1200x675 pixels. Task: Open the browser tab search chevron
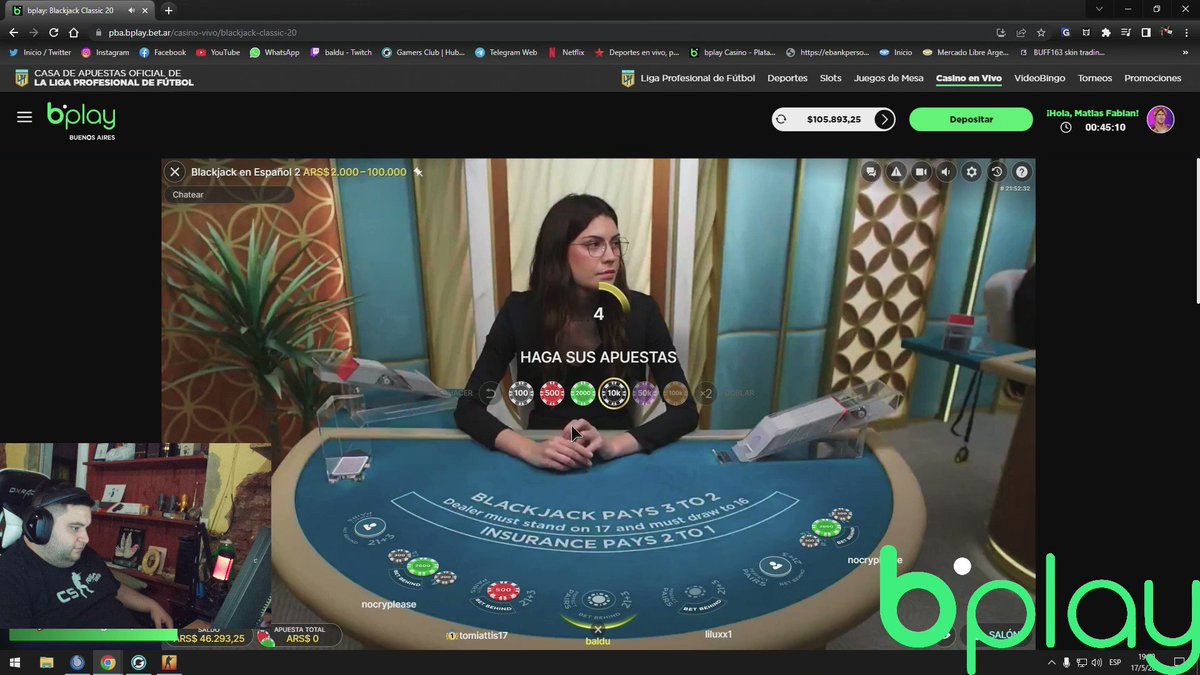[1100, 9]
